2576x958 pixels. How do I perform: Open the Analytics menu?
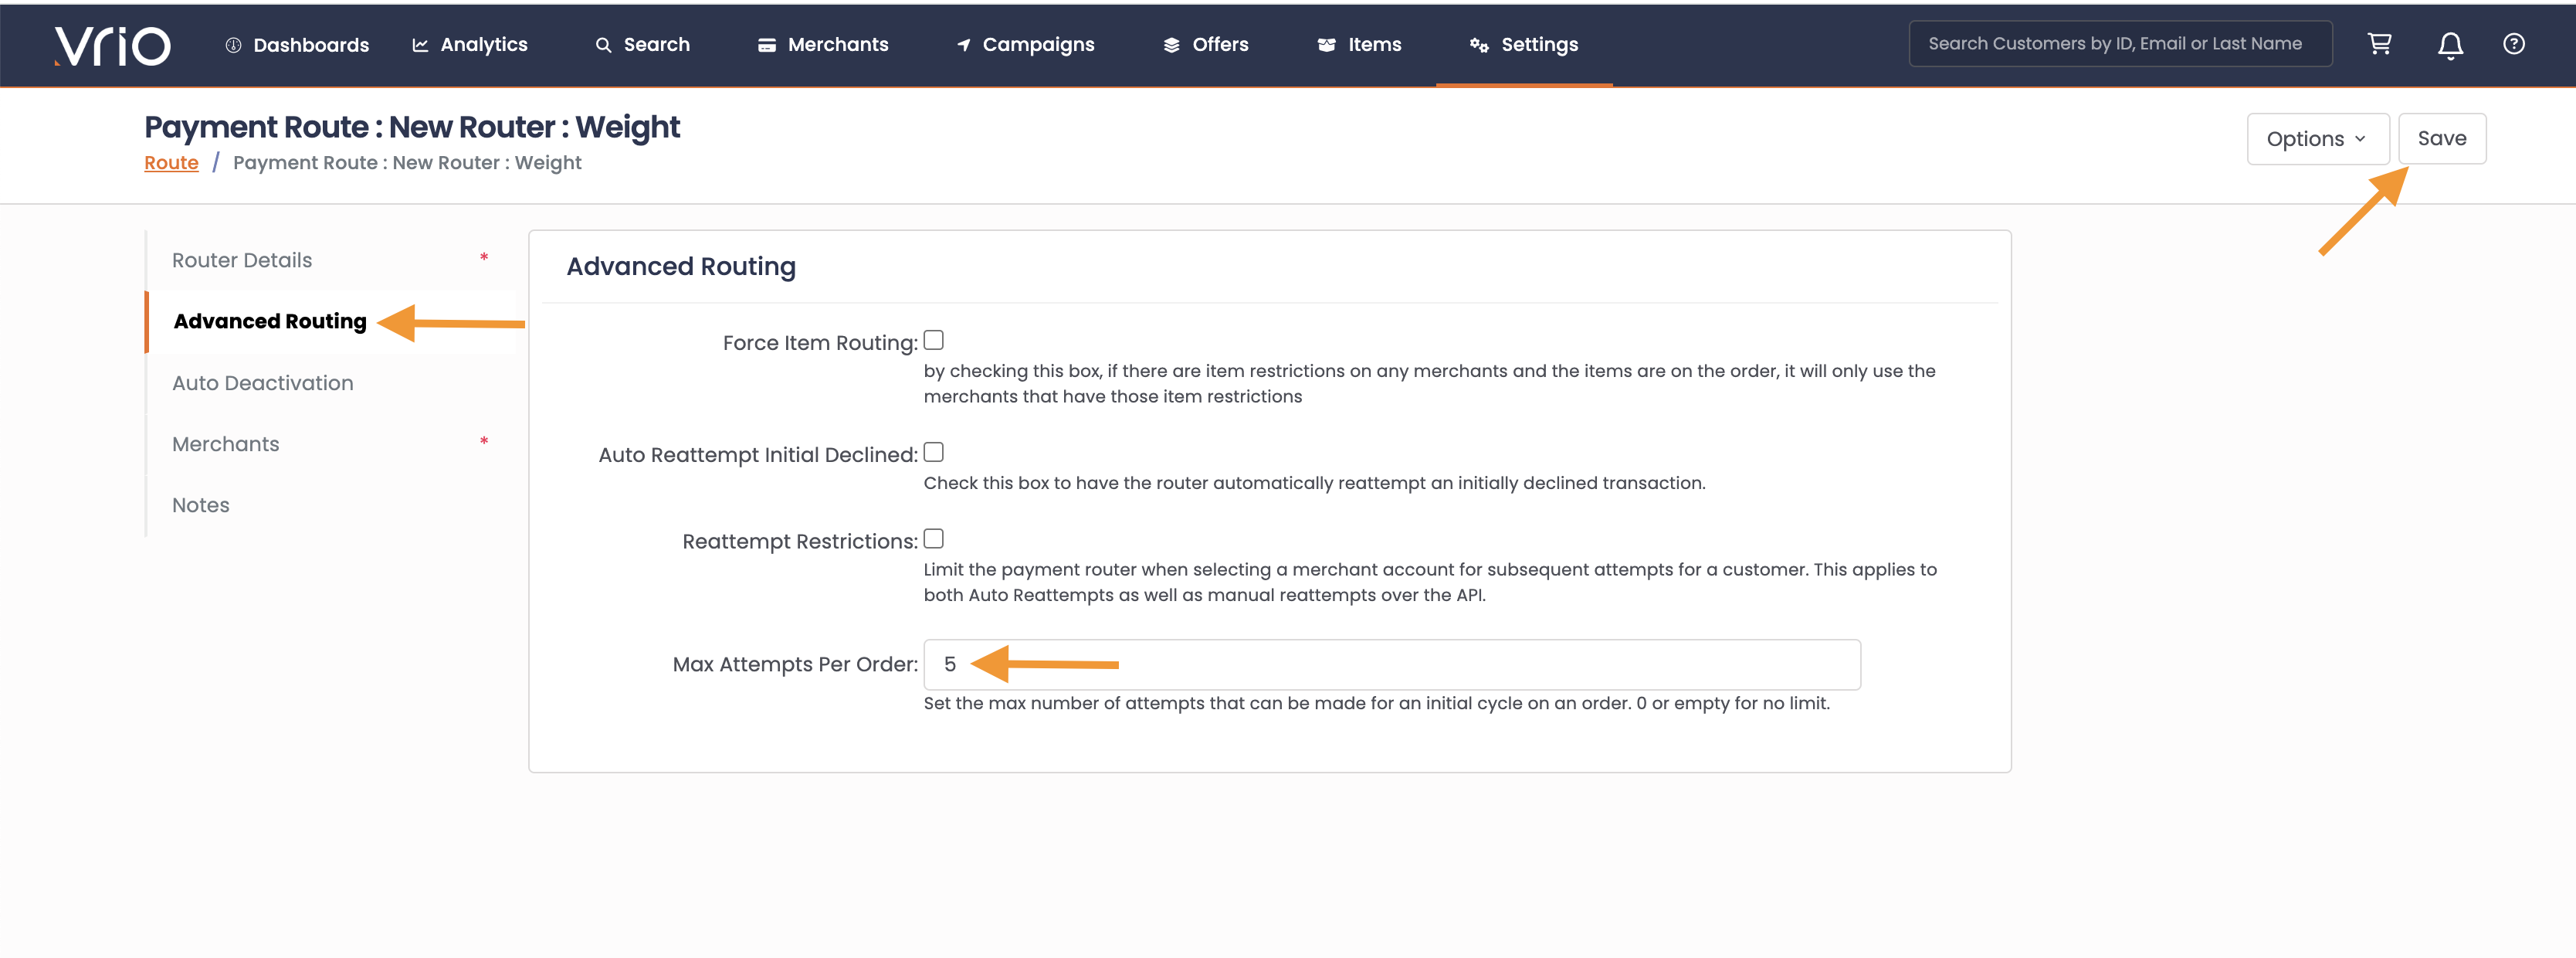tap(470, 45)
